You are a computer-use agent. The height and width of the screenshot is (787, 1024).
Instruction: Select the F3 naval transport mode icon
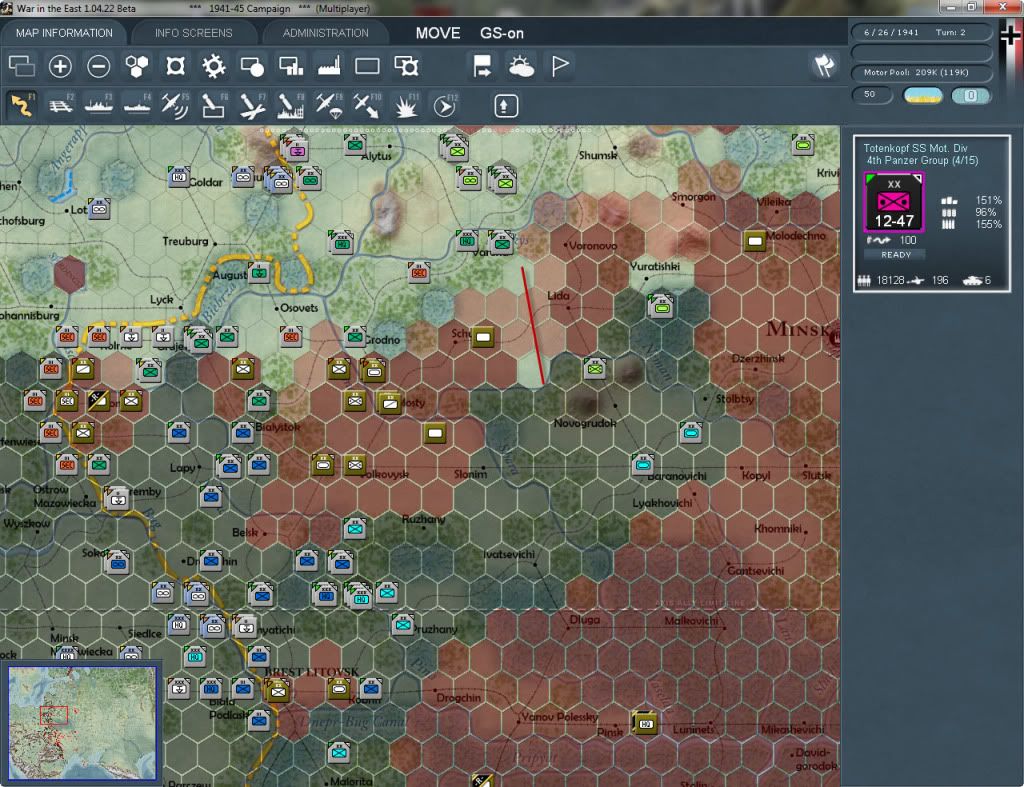click(x=99, y=105)
